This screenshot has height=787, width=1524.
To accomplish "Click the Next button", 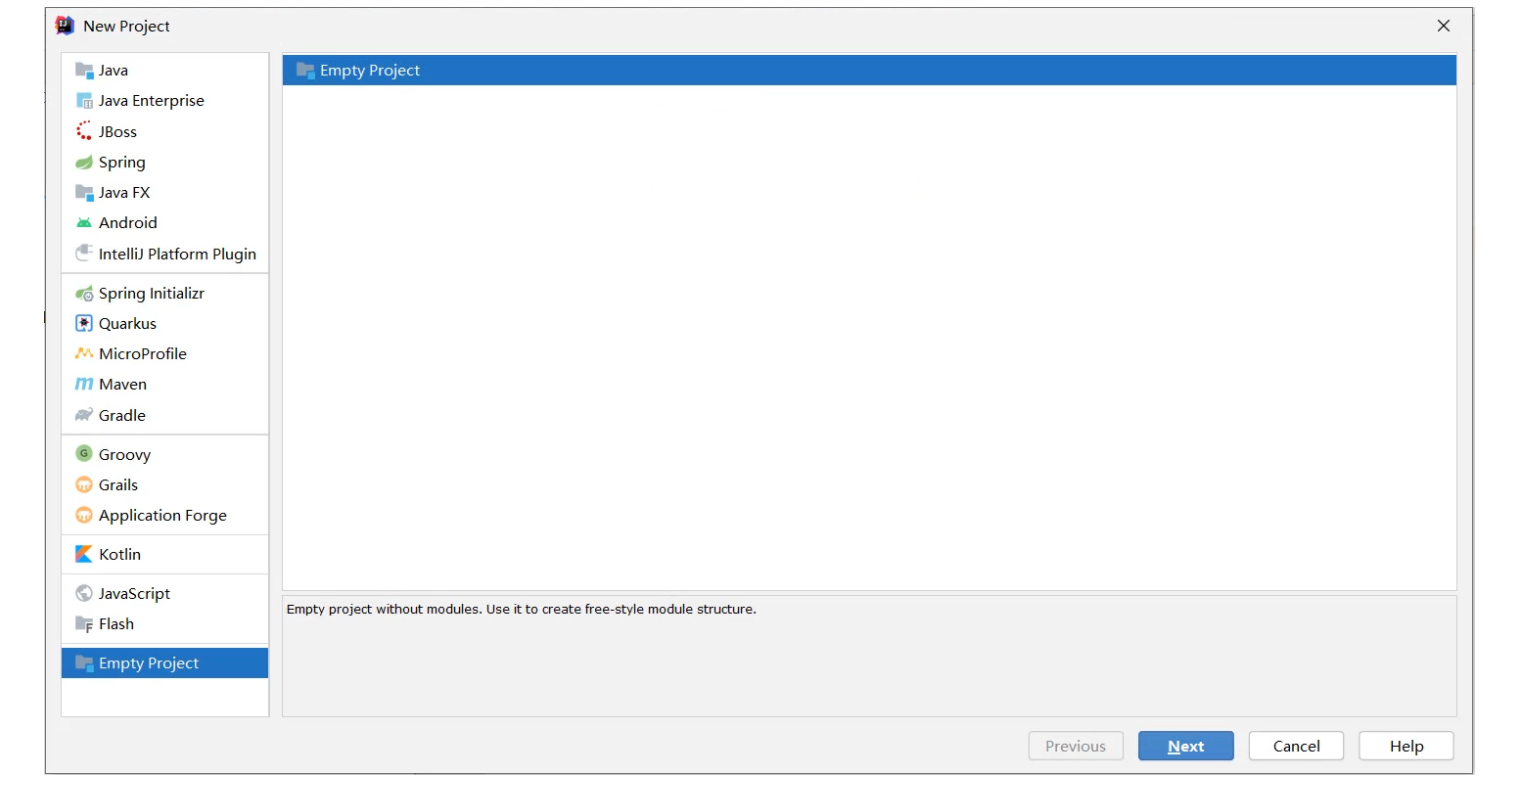I will 1185,746.
